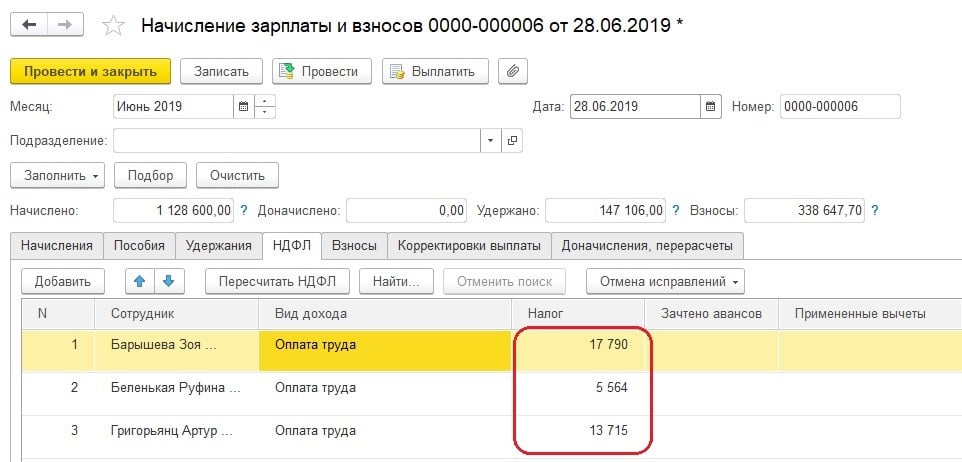
Task: Click Оплата труда cell for Беленькая
Action: [385, 393]
